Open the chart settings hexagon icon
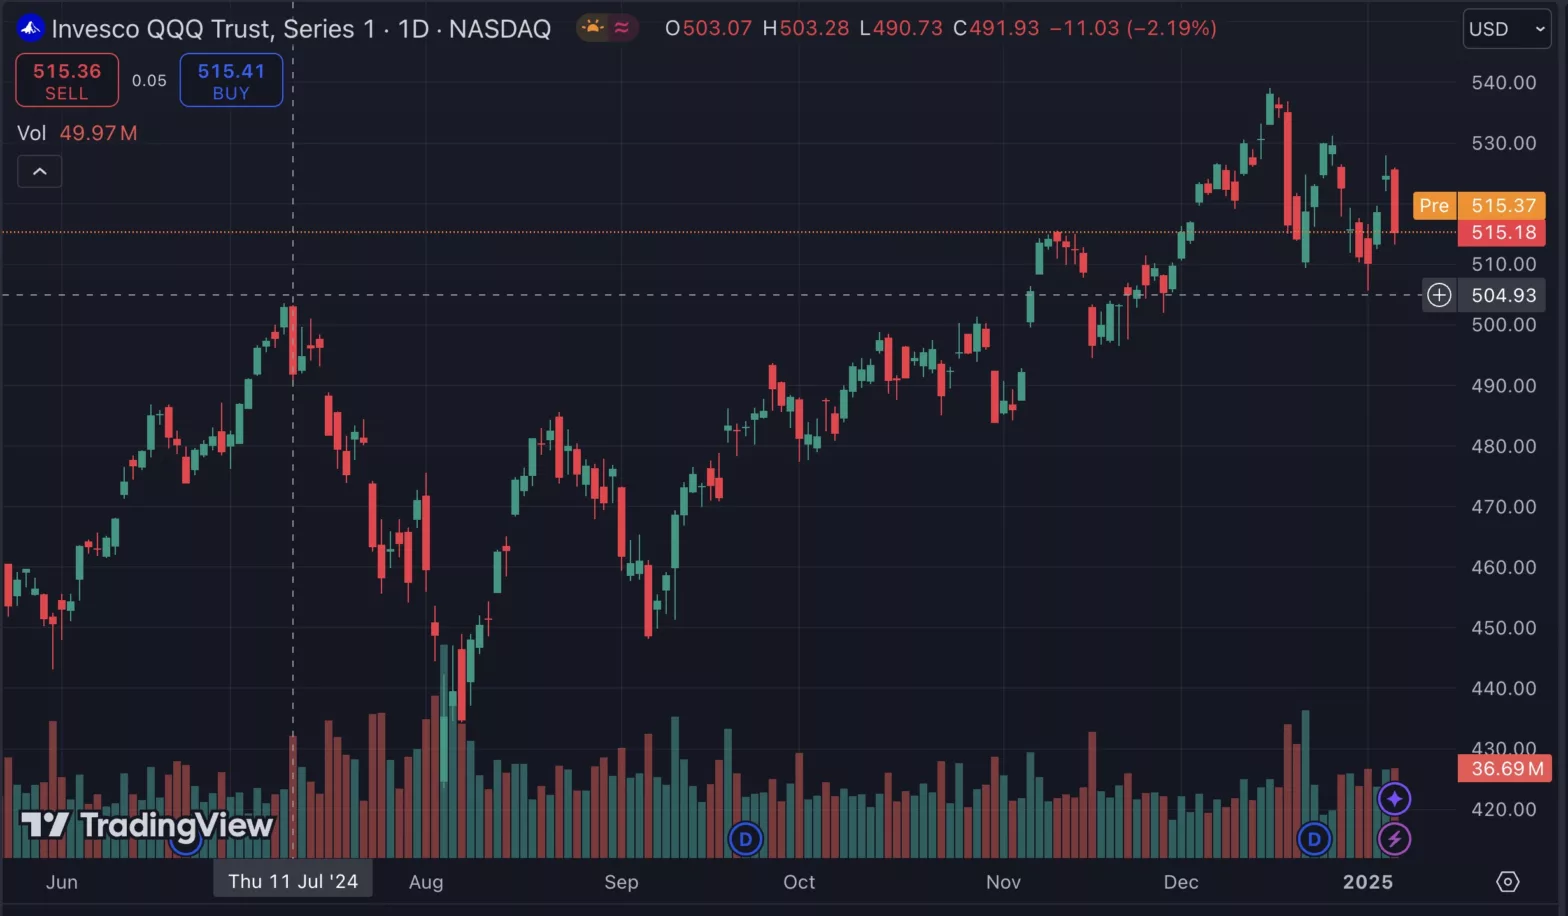 pyautogui.click(x=1508, y=882)
